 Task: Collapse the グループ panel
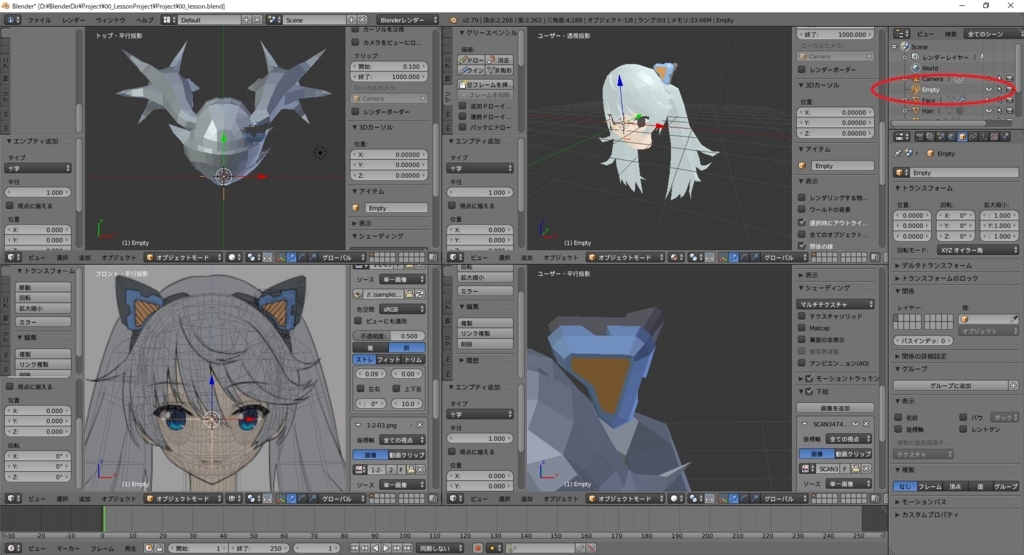click(914, 369)
